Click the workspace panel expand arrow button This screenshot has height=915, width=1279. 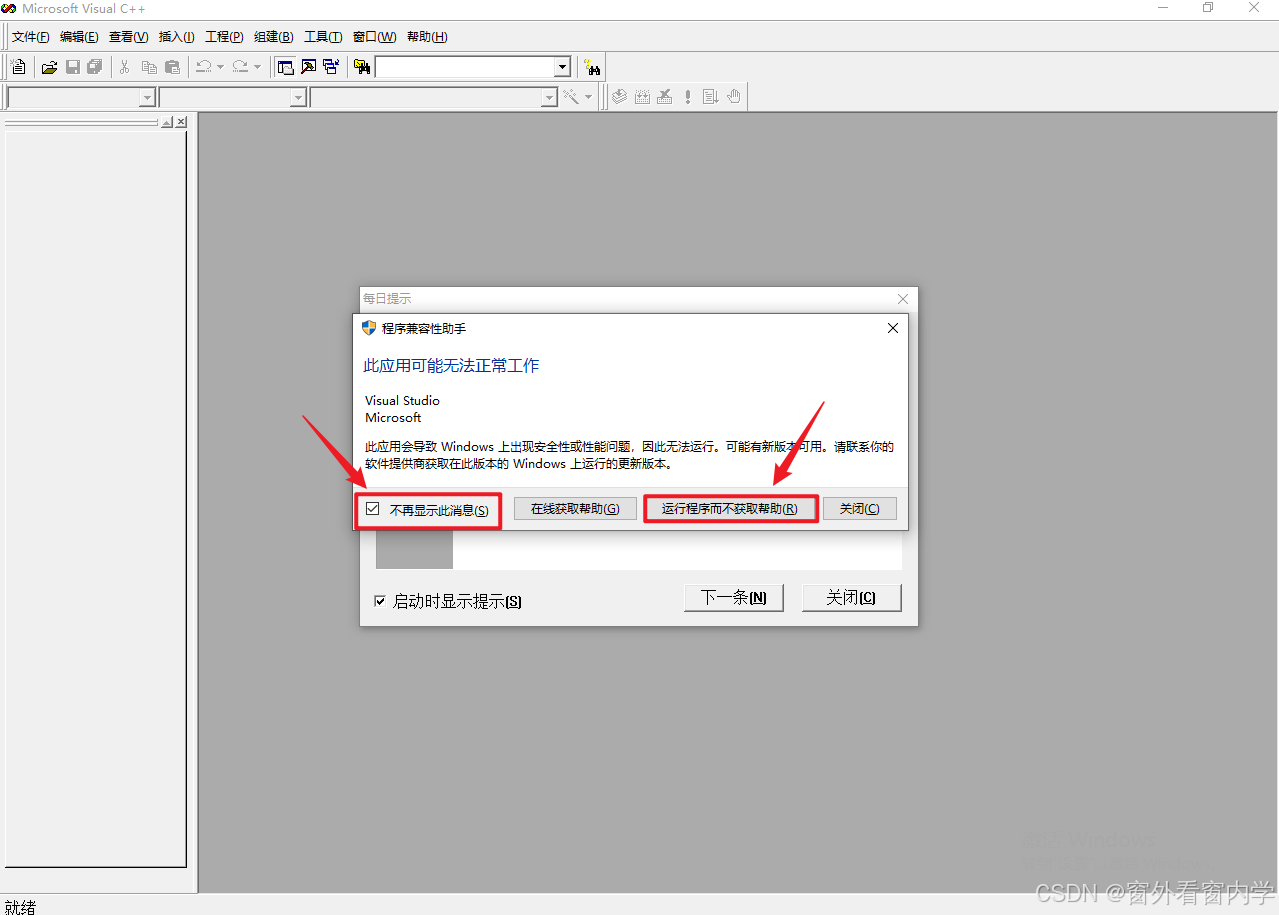pos(167,122)
